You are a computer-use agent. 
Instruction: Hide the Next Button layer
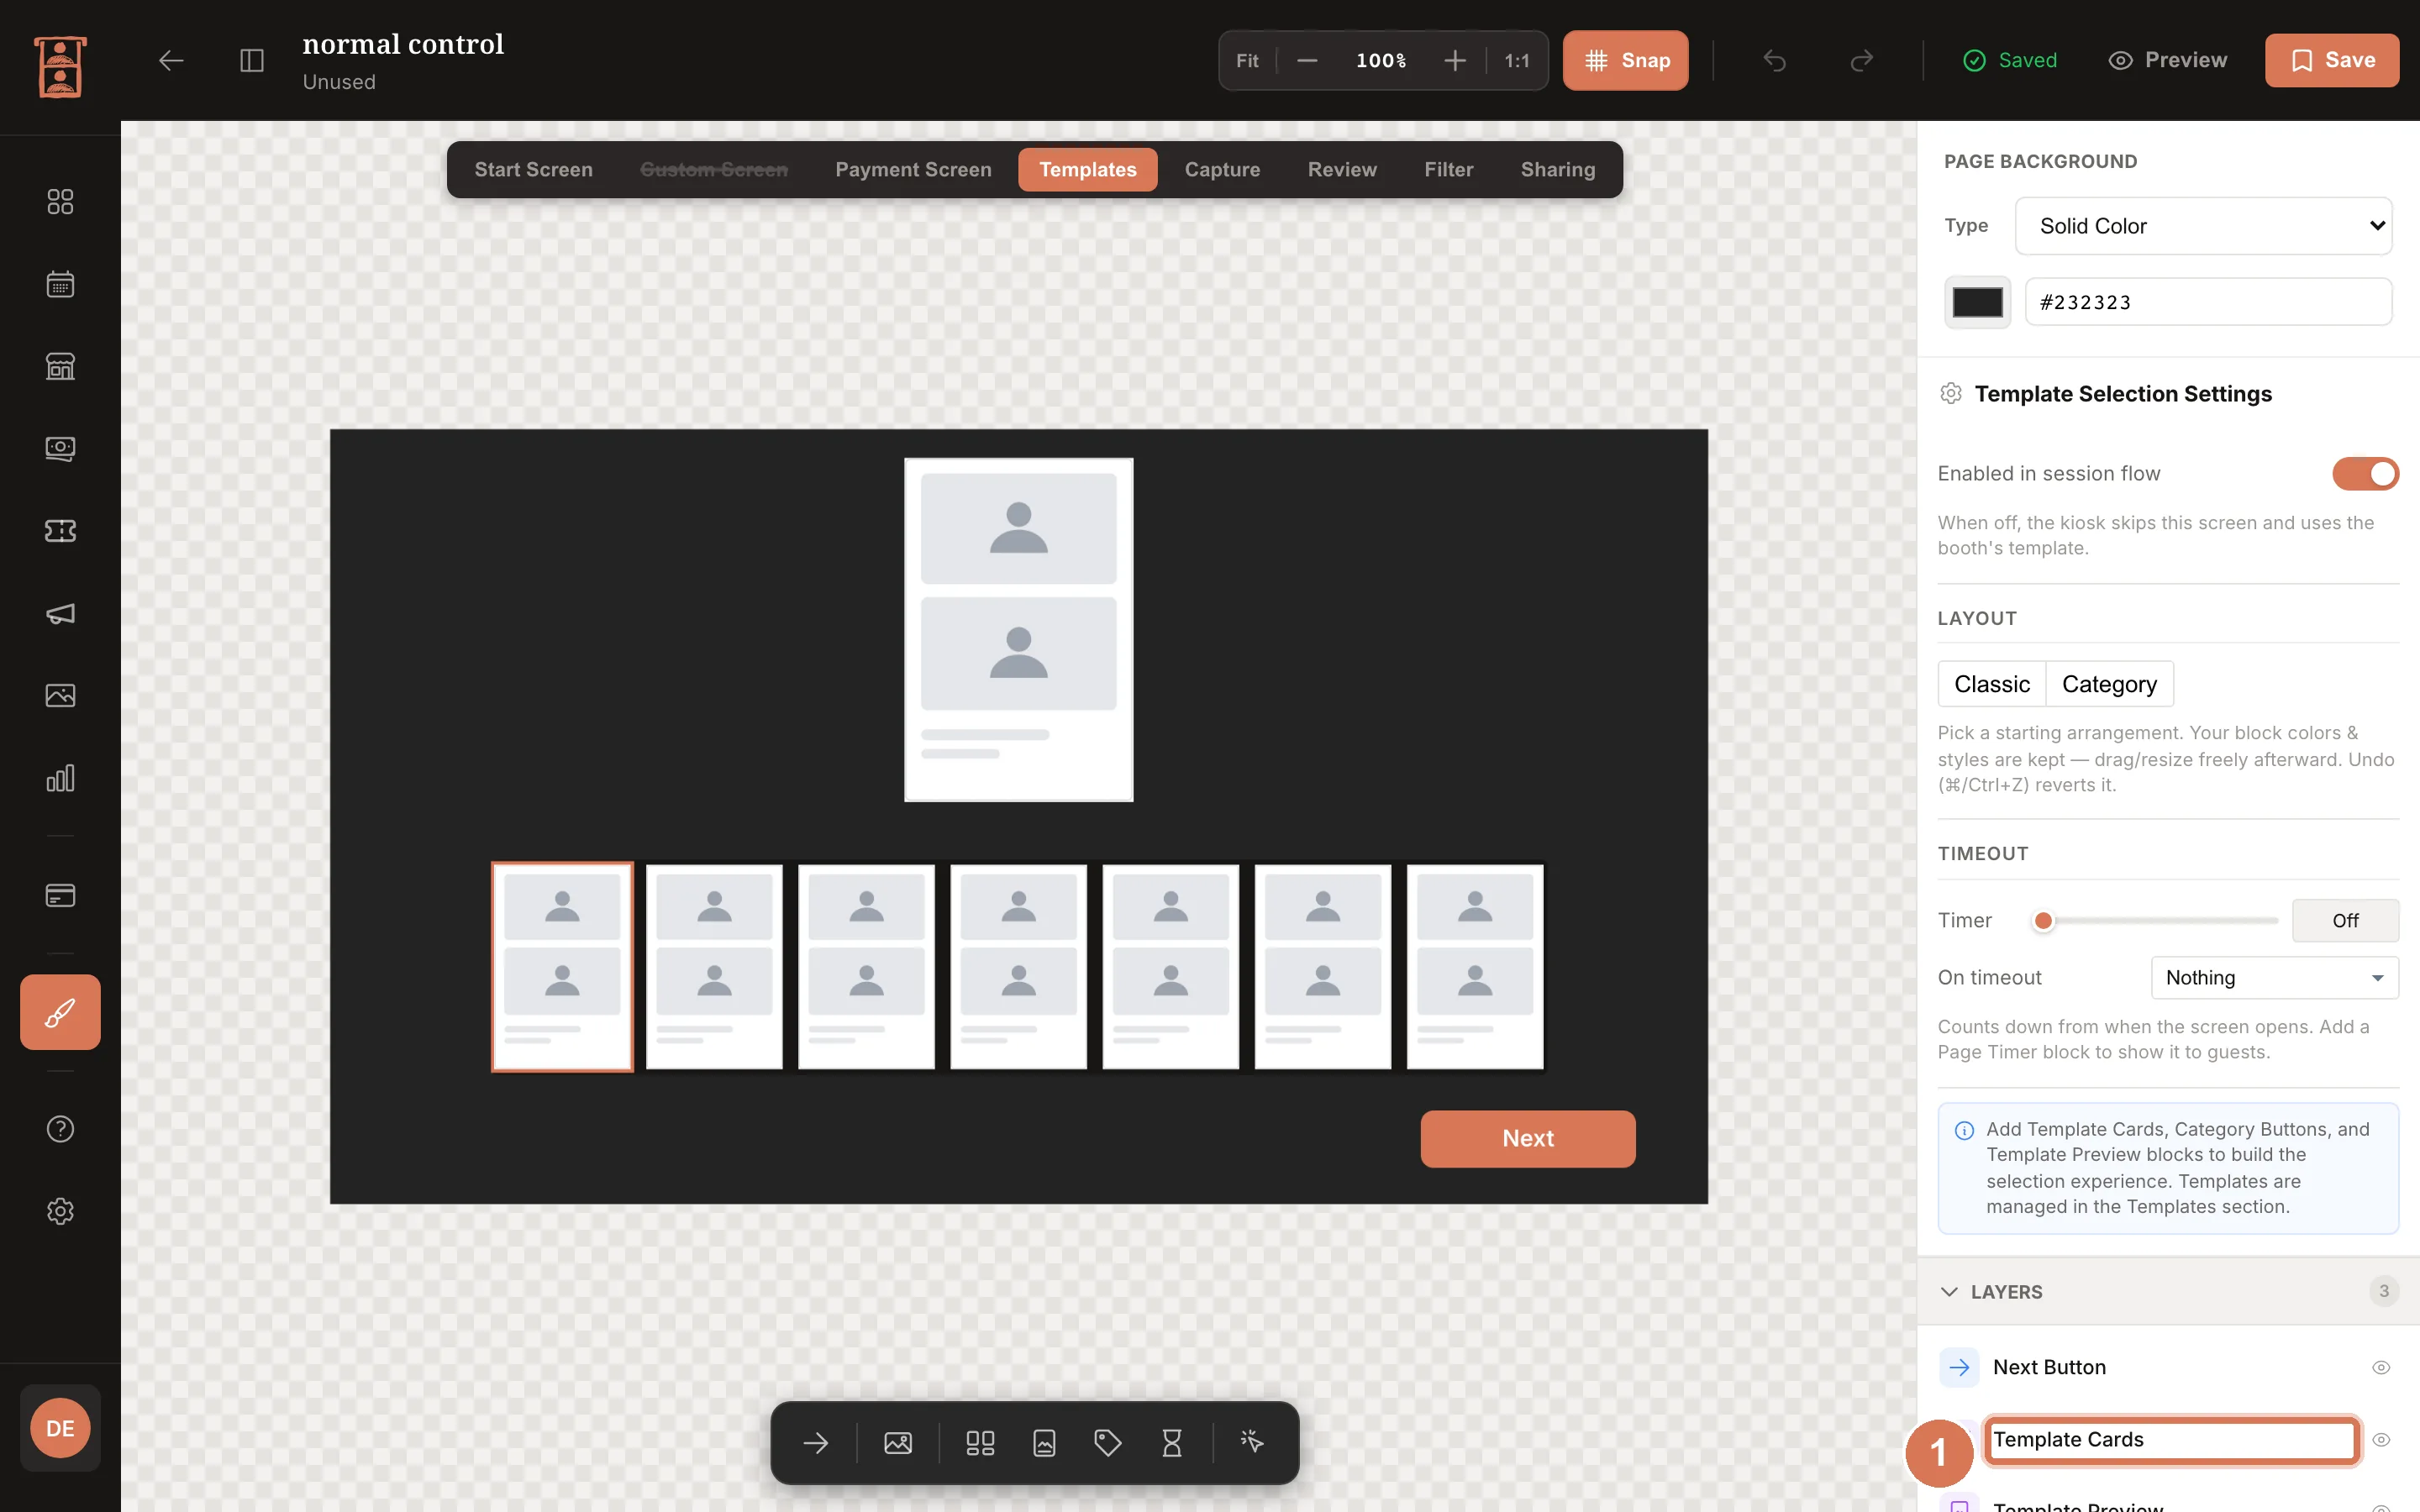click(2381, 1367)
